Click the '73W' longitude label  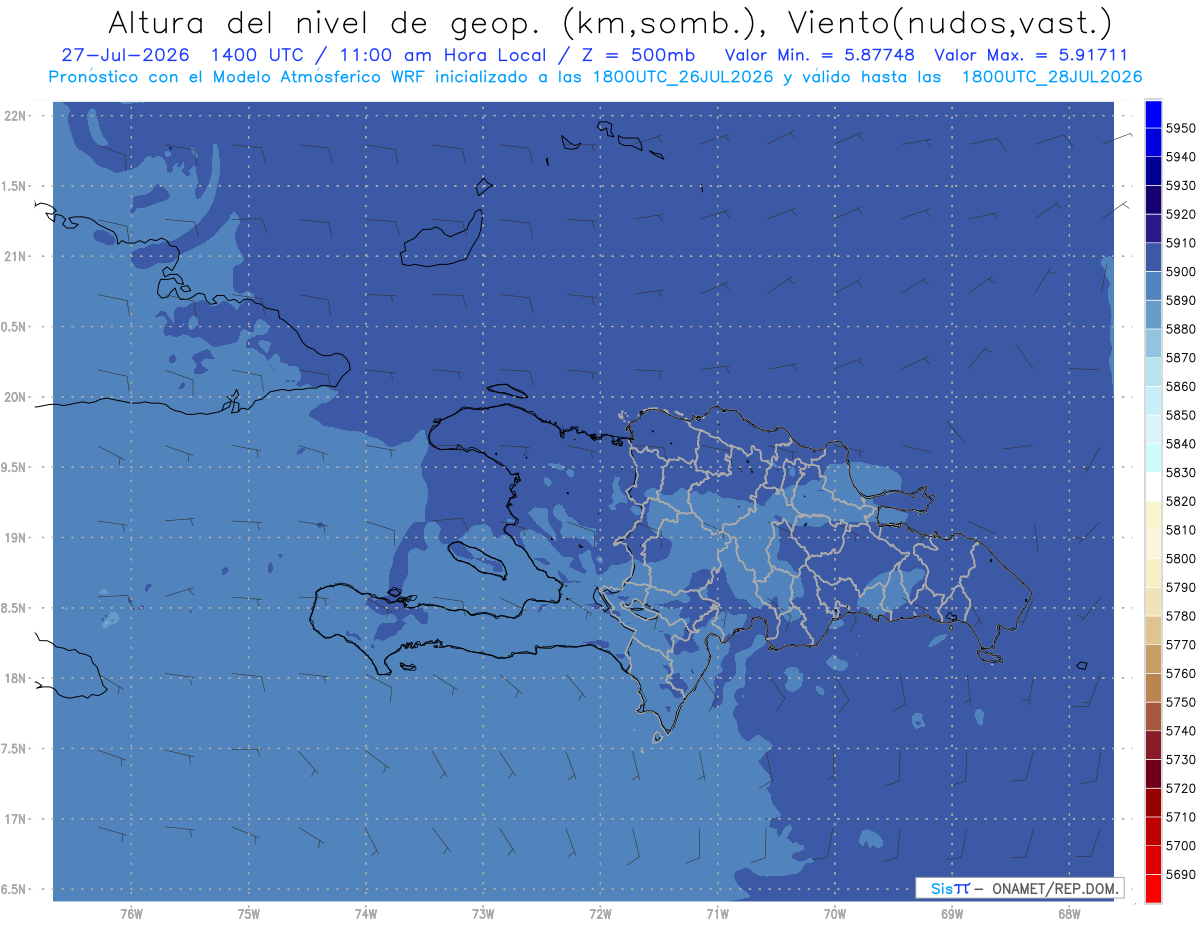click(482, 913)
